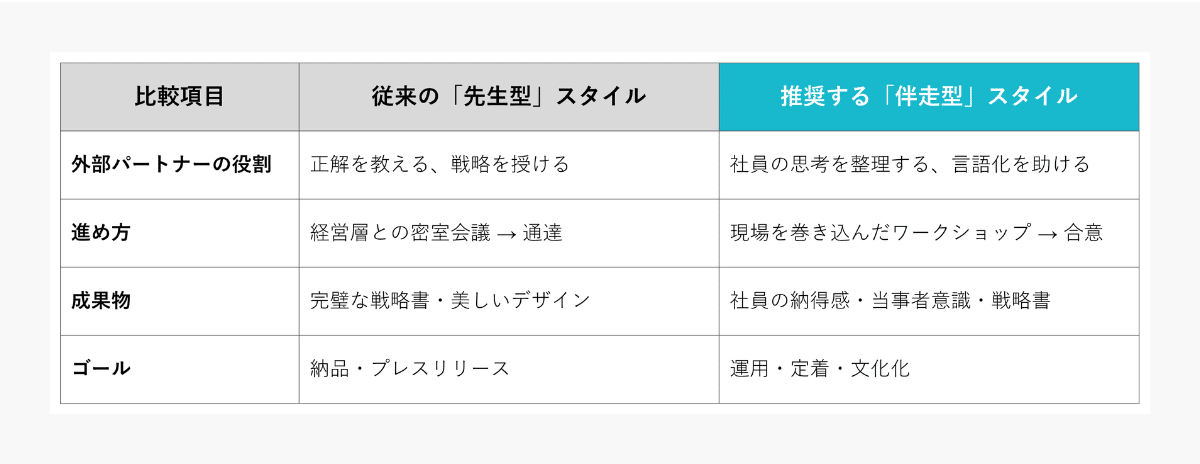Click the arrow before 通達

click(x=507, y=234)
